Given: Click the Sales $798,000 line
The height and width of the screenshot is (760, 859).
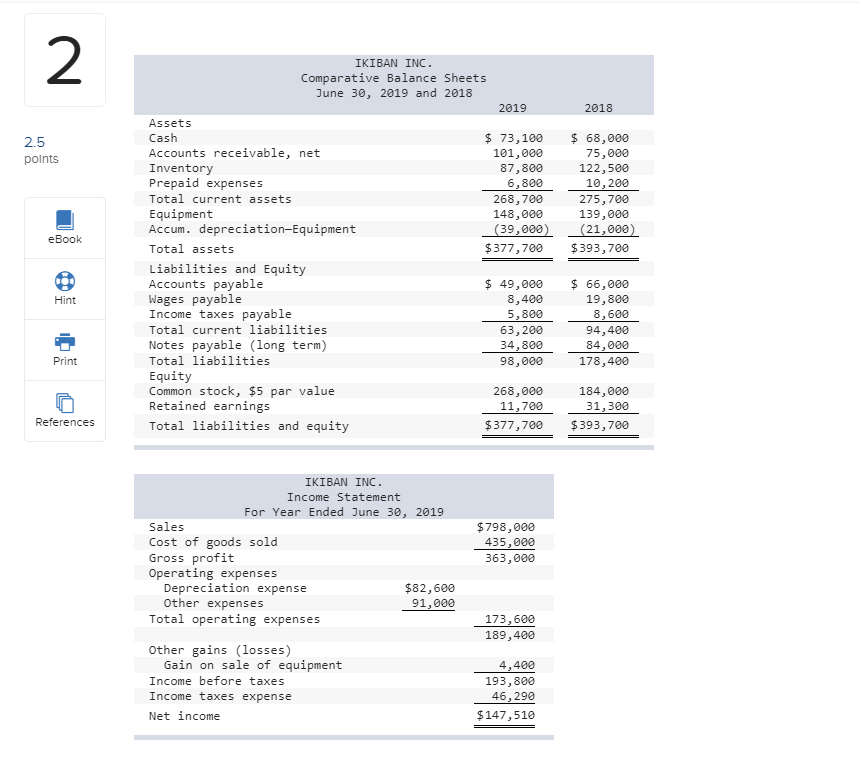Looking at the screenshot, I should 504,527.
